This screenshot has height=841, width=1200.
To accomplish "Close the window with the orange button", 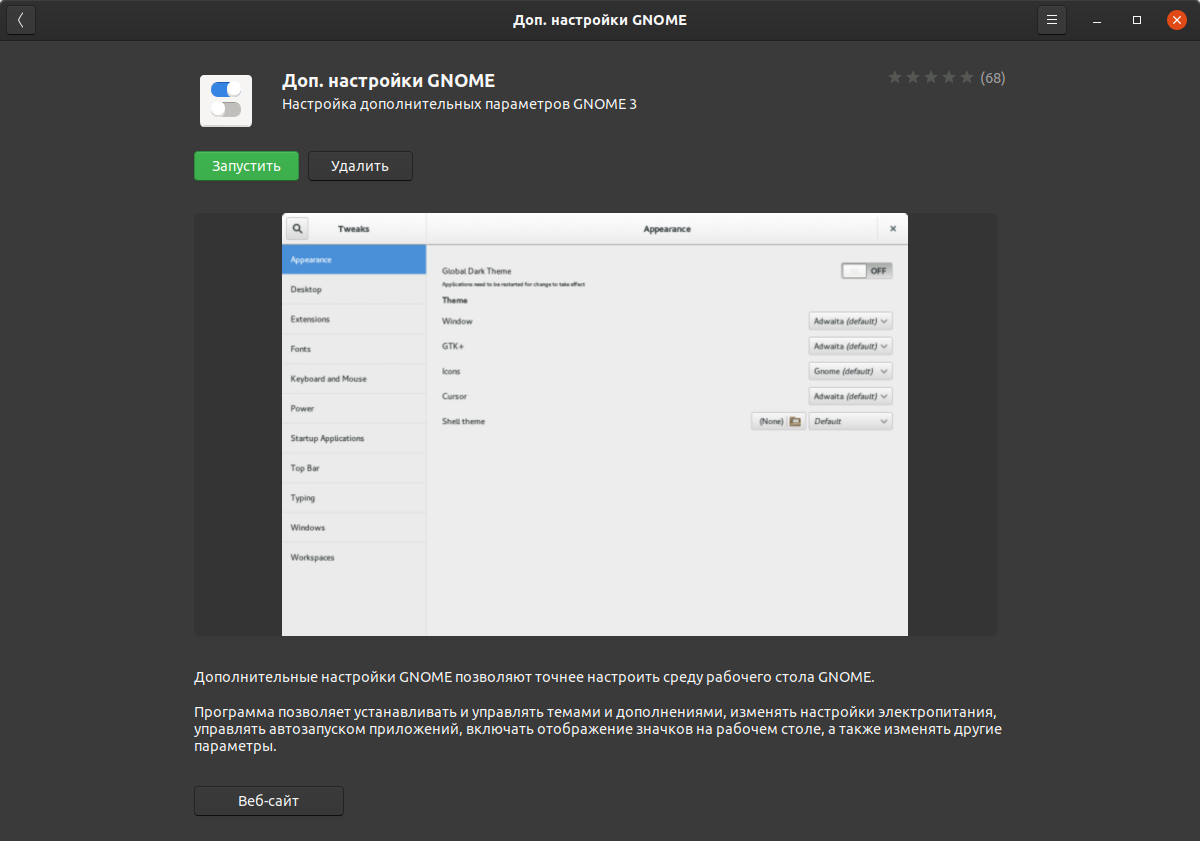I will click(x=1177, y=20).
